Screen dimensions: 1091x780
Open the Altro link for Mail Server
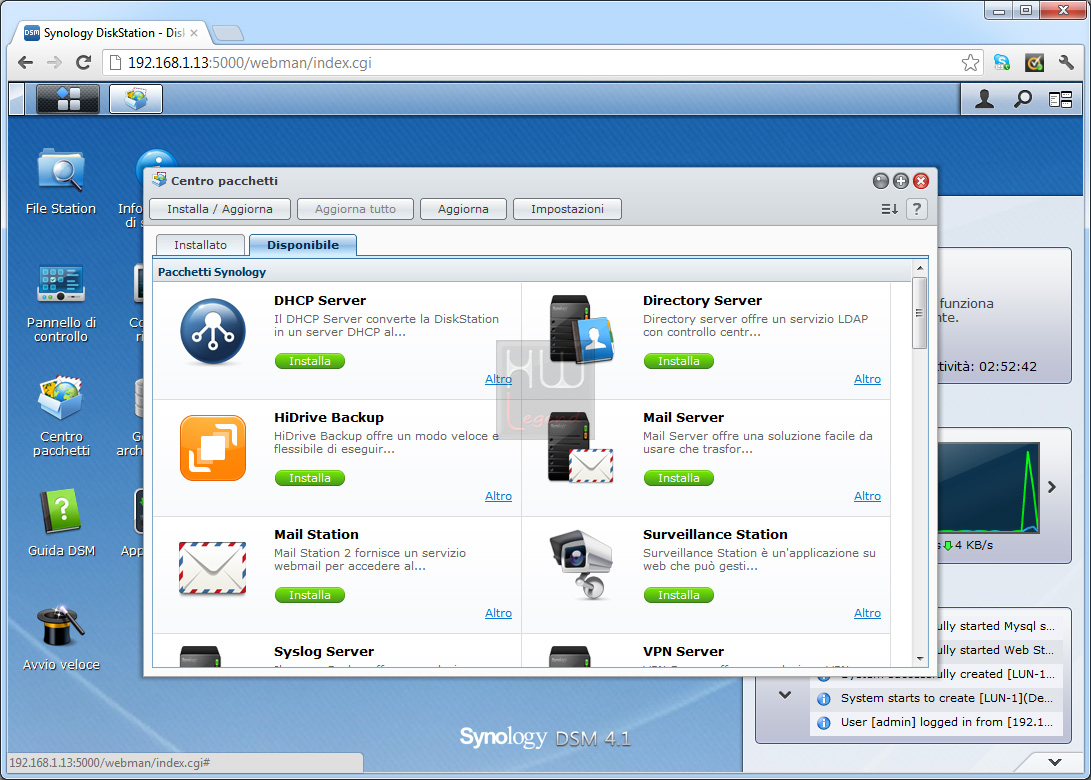pyautogui.click(x=867, y=496)
